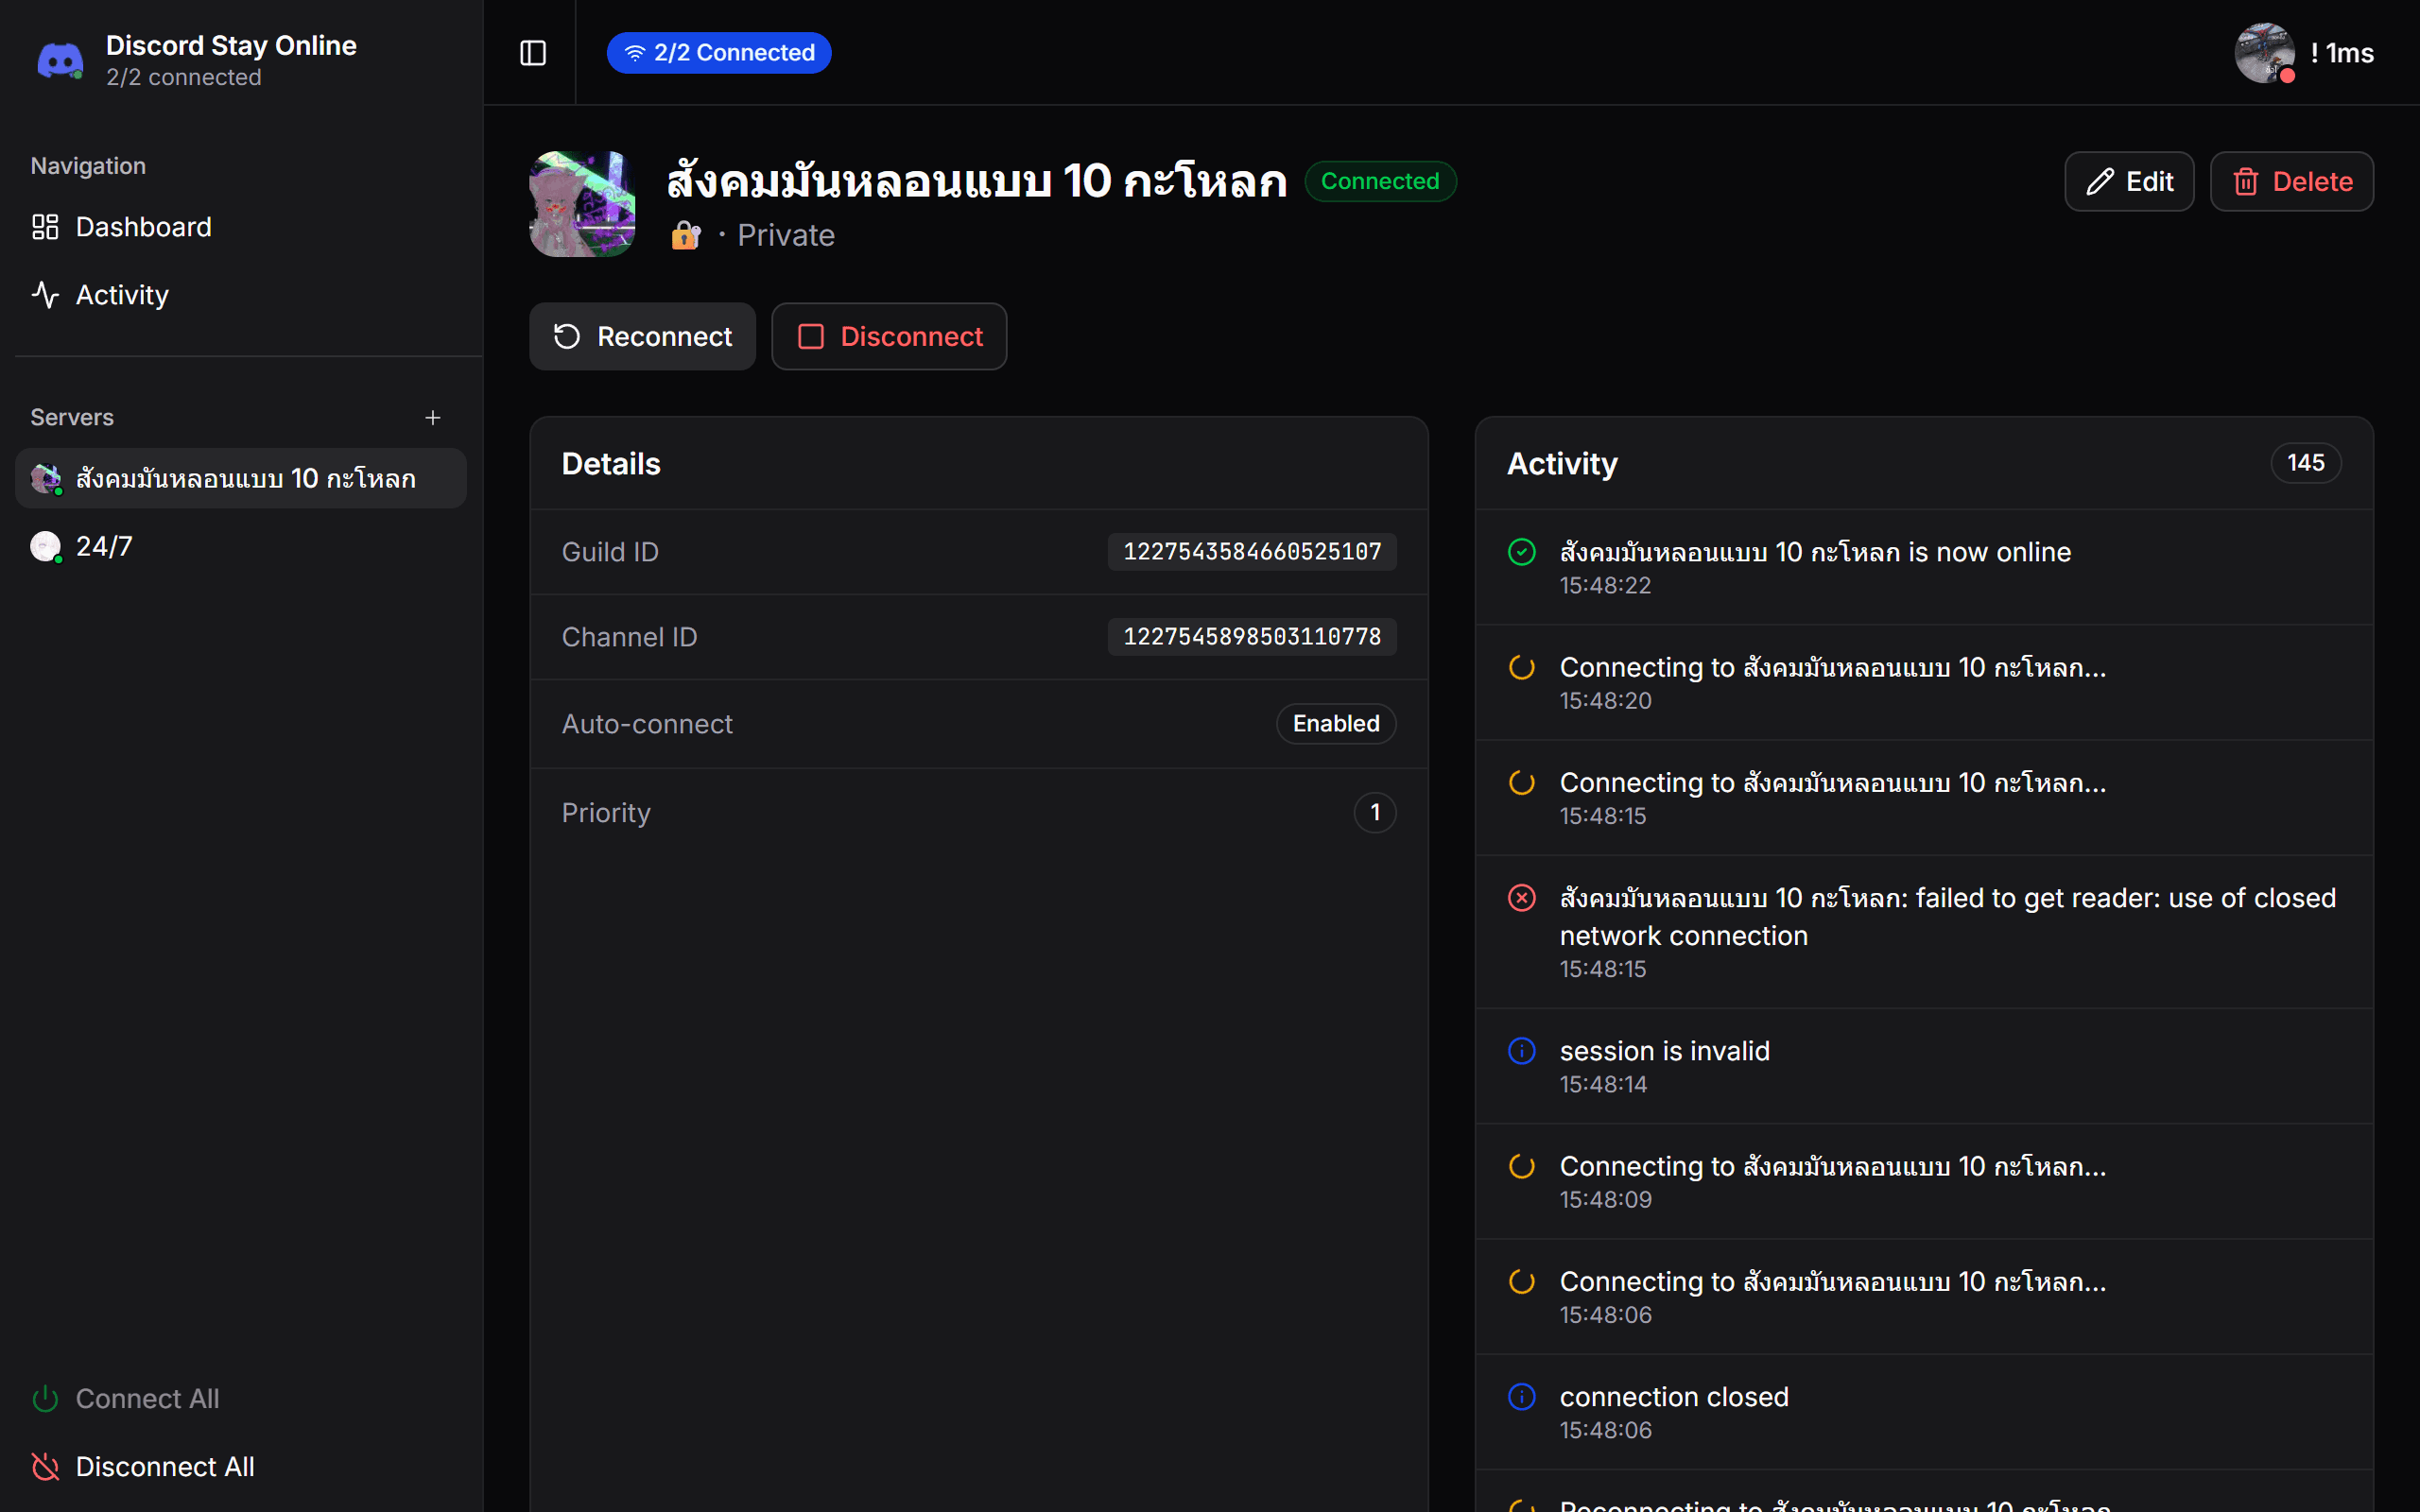Toggle the Auto-connect Enabled setting
This screenshot has height=1512, width=2420.
coord(1335,723)
